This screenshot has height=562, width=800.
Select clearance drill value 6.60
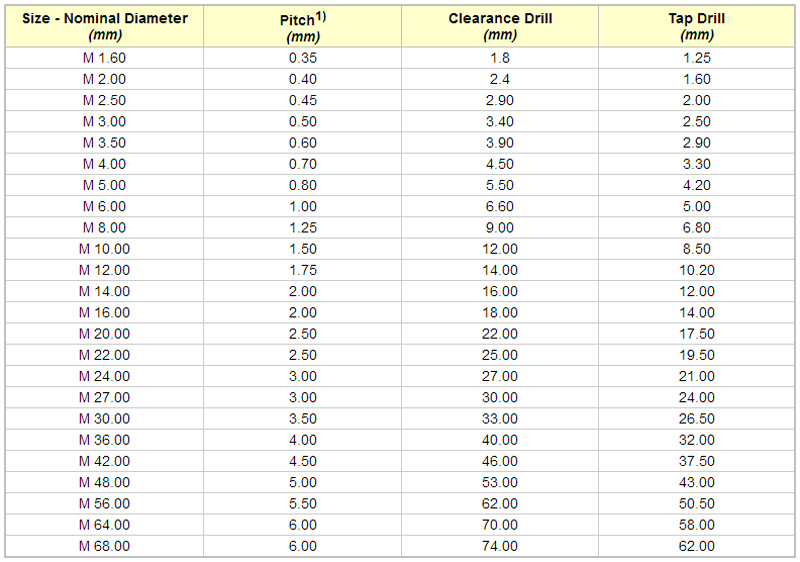tap(500, 207)
